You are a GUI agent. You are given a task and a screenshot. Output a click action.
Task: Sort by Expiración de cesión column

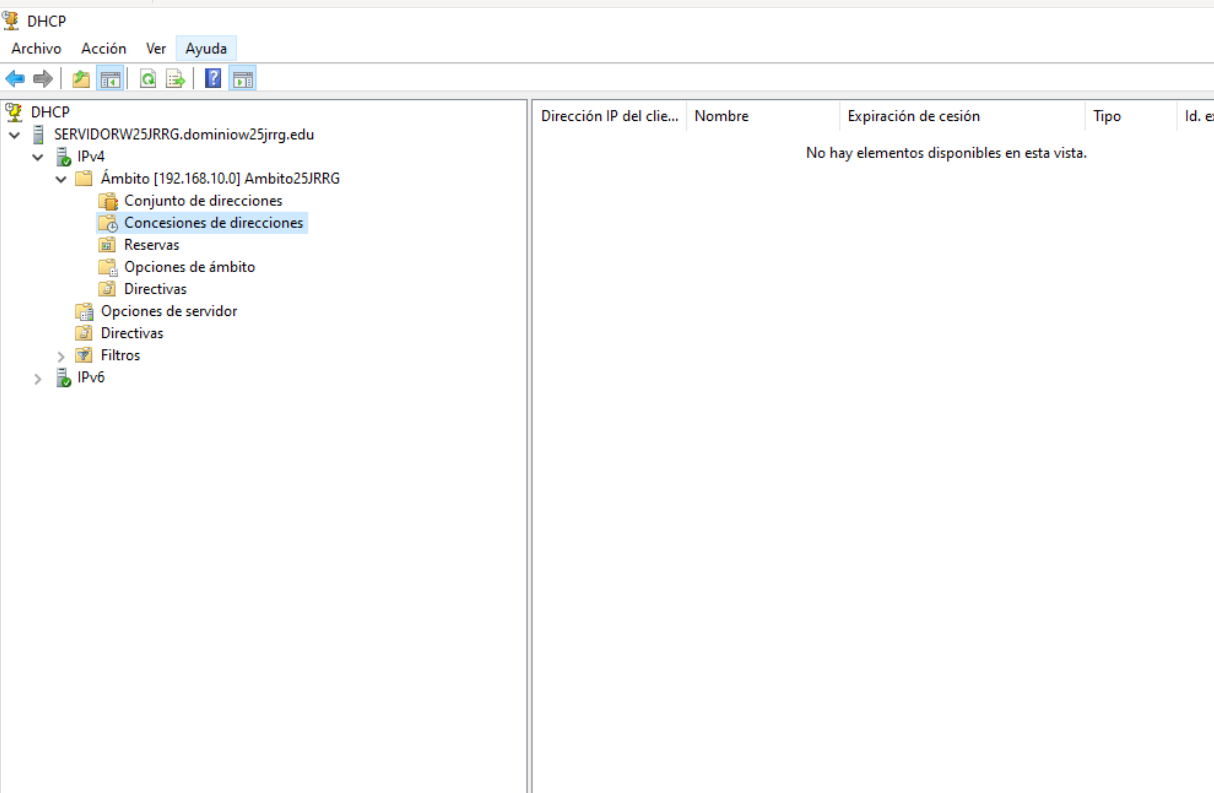click(x=962, y=116)
